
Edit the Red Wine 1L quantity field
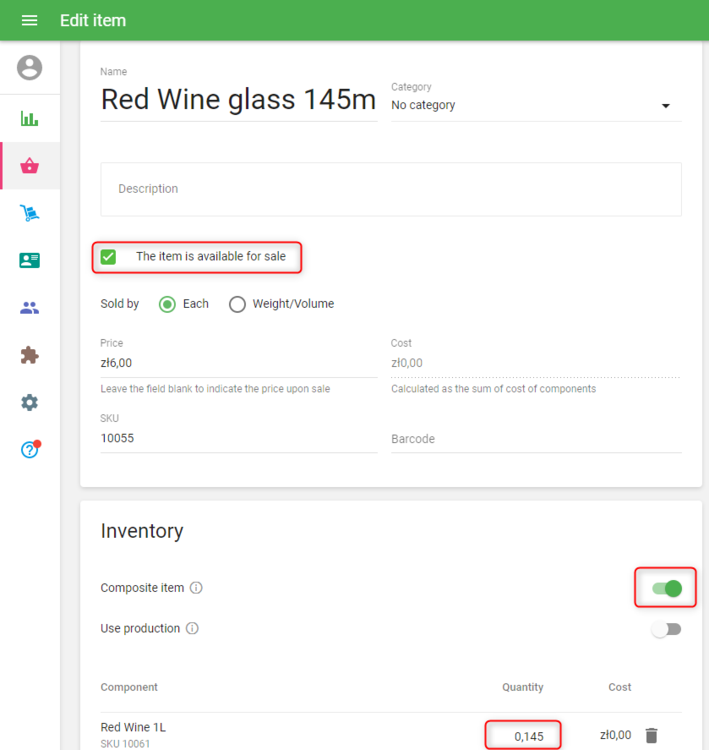[523, 736]
